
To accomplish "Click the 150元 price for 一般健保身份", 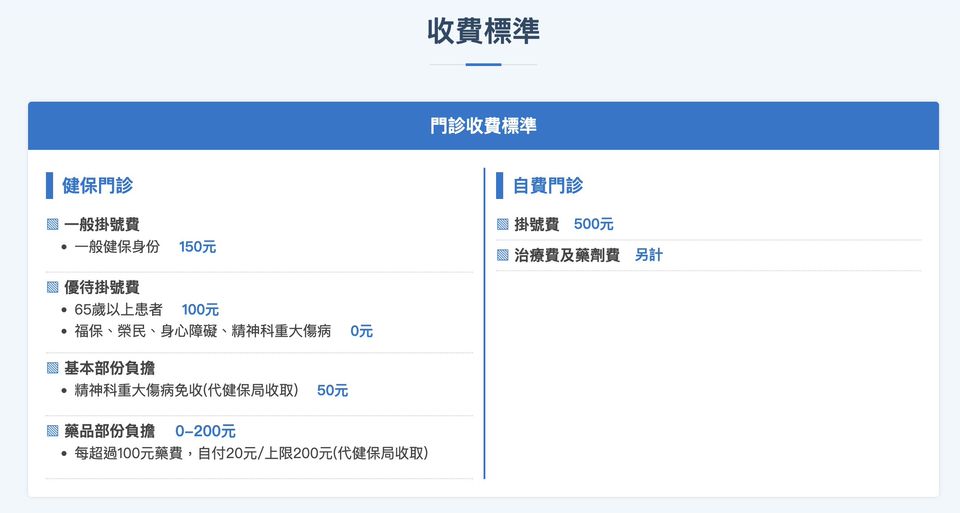I will pyautogui.click(x=197, y=247).
